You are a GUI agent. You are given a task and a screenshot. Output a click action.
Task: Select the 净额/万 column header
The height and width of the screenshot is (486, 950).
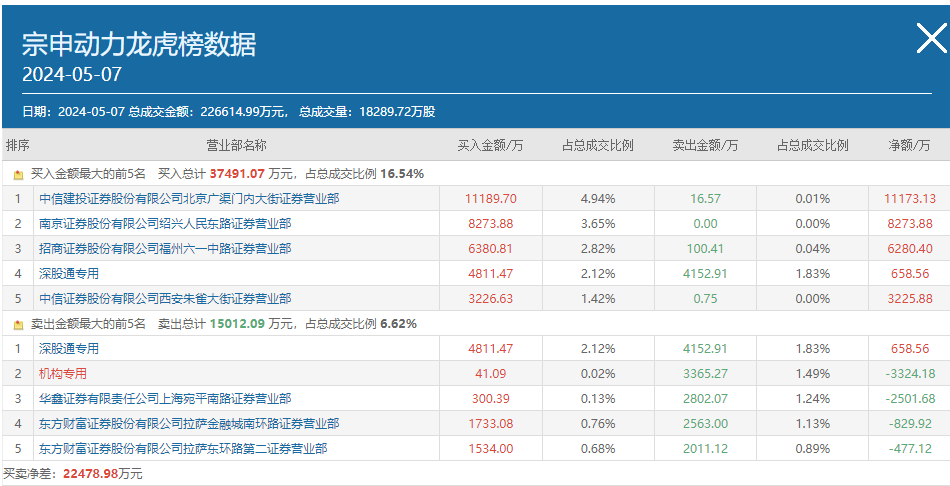point(909,145)
